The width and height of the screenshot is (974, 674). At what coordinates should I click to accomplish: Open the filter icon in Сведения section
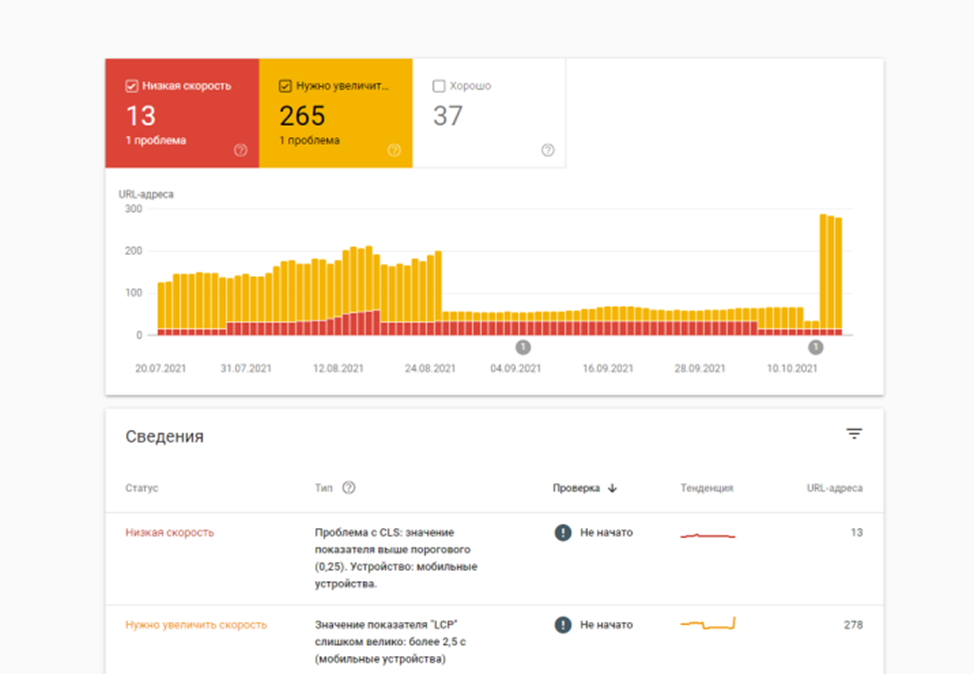(854, 434)
